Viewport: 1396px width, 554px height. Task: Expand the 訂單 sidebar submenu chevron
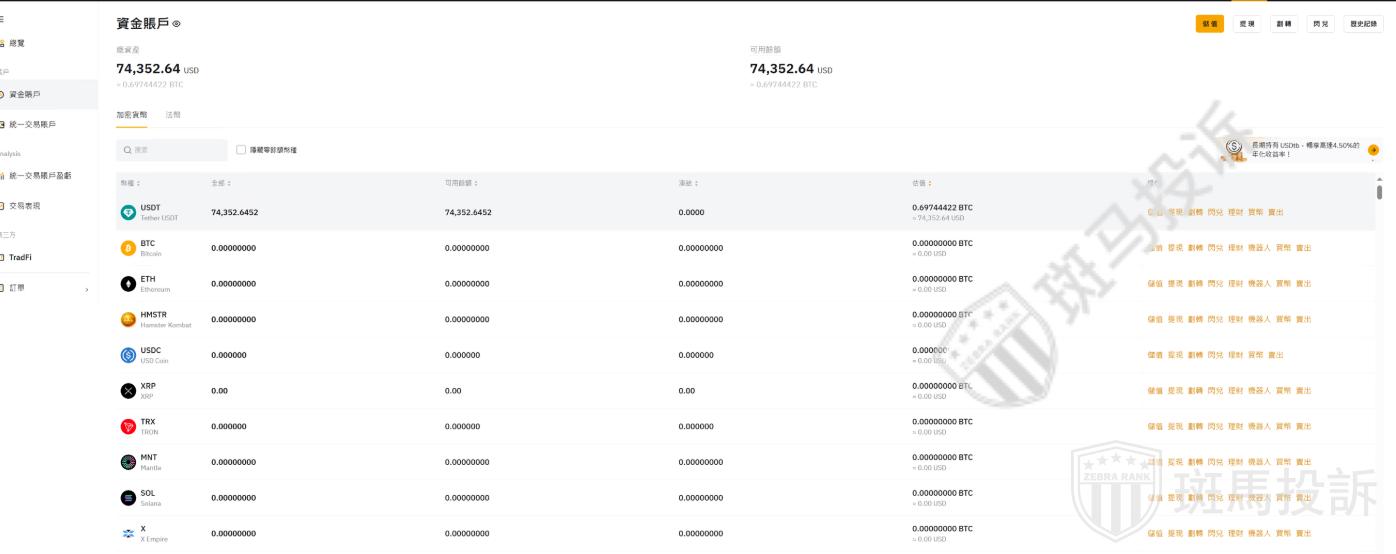(87, 289)
